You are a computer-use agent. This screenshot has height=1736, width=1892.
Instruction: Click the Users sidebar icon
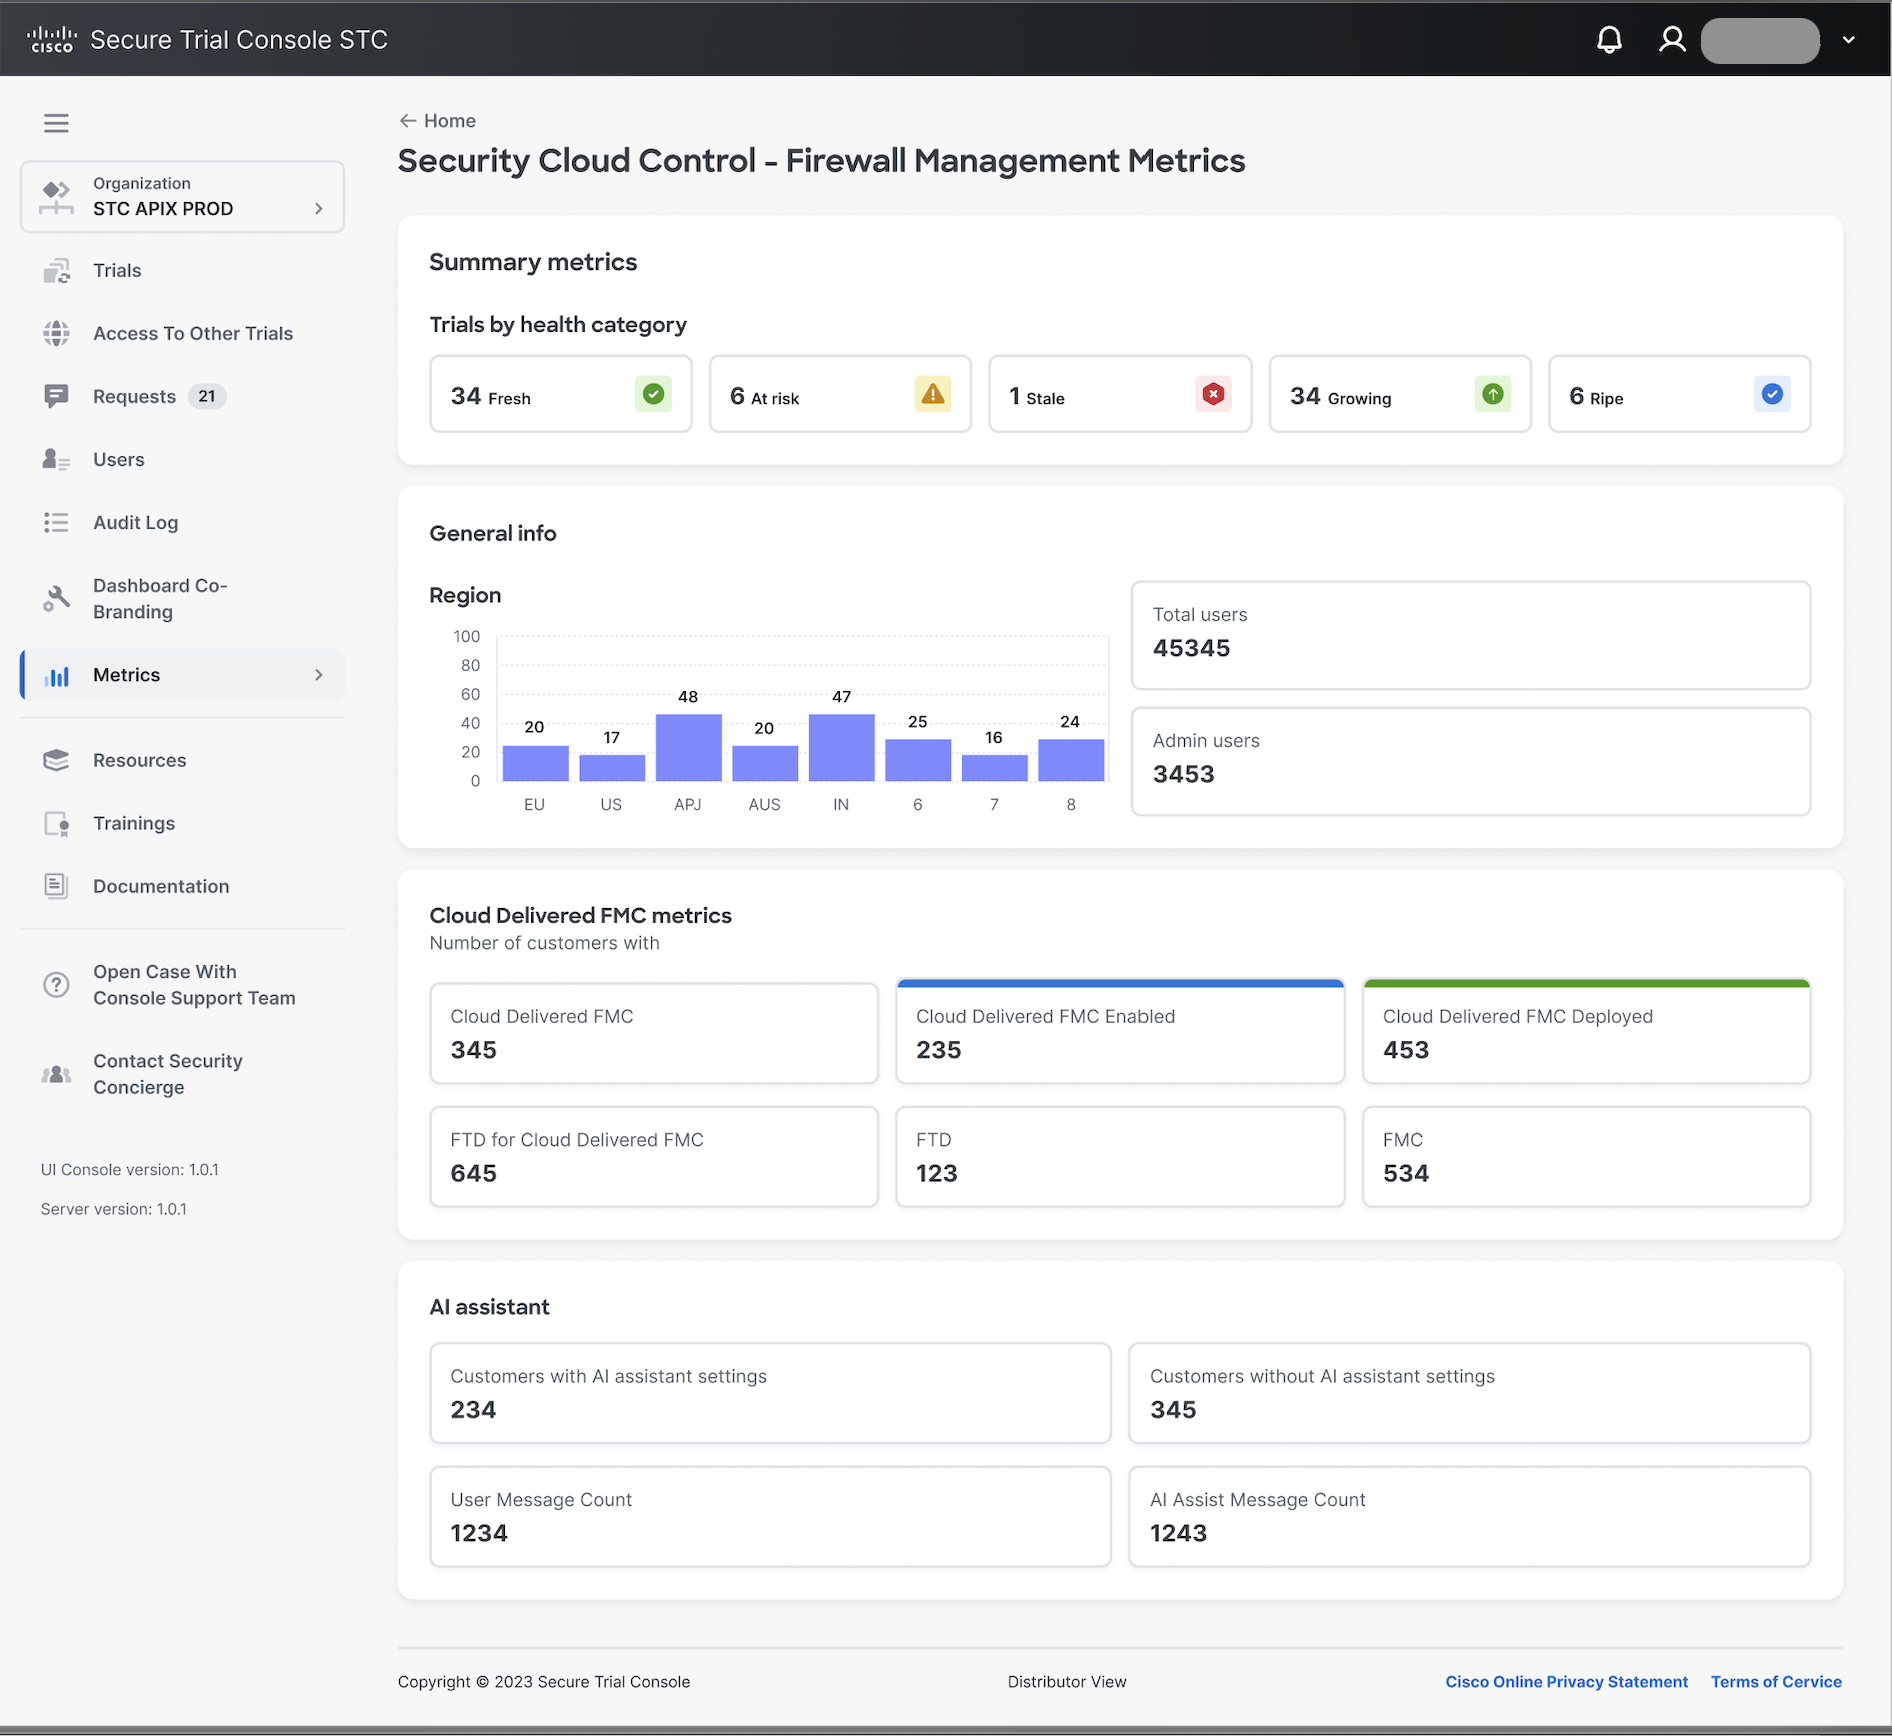coord(57,460)
